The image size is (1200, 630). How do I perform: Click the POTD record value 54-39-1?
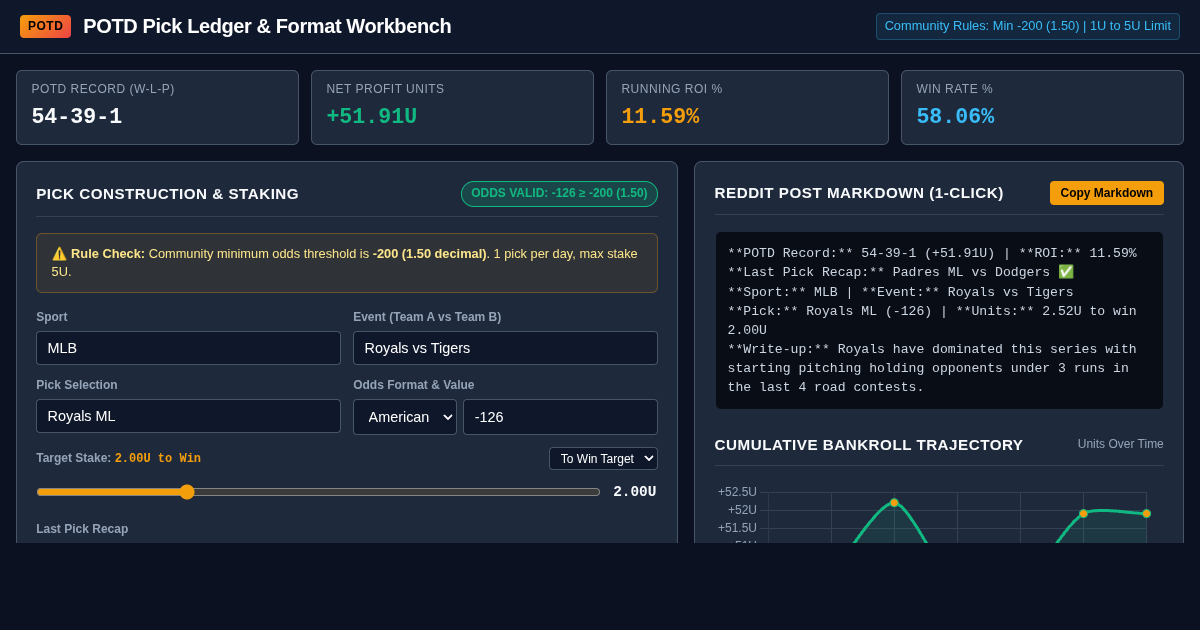click(x=77, y=117)
